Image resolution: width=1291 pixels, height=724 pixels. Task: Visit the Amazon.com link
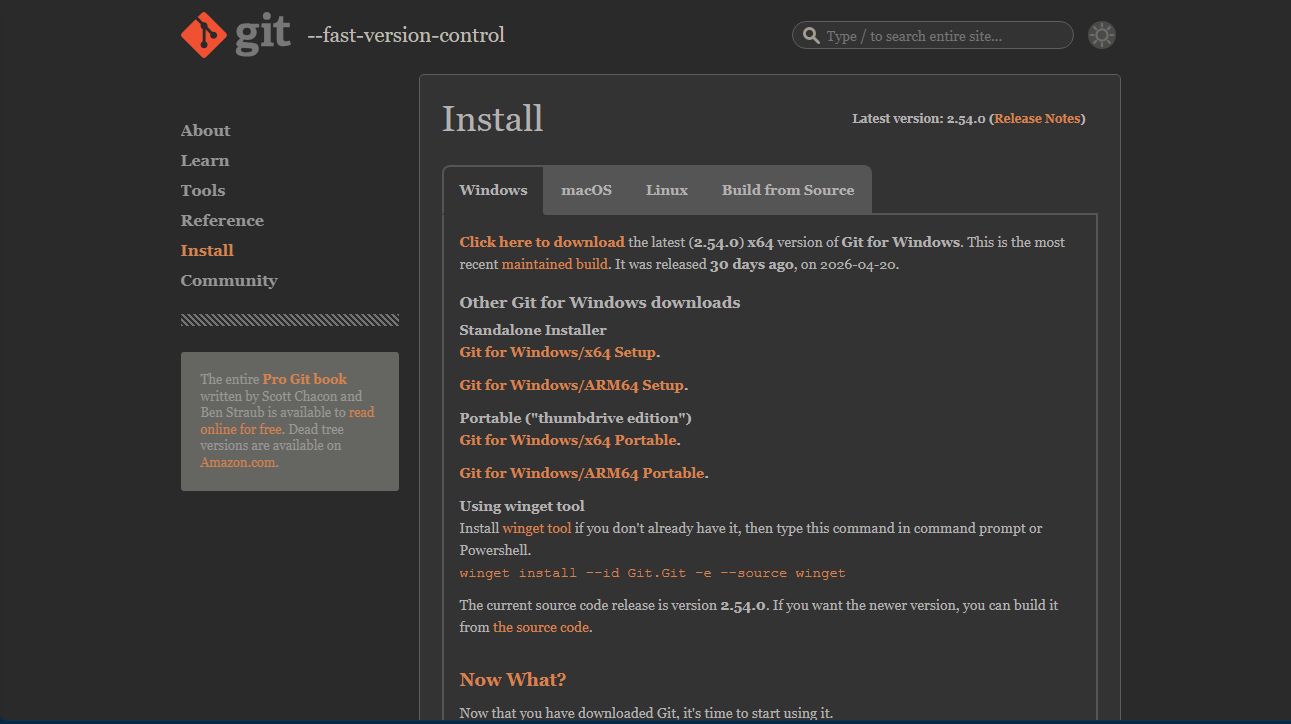238,462
